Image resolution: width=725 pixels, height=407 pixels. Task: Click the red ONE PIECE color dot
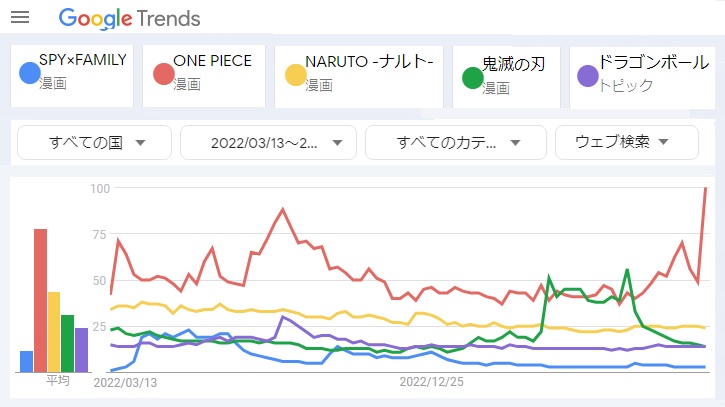(163, 74)
